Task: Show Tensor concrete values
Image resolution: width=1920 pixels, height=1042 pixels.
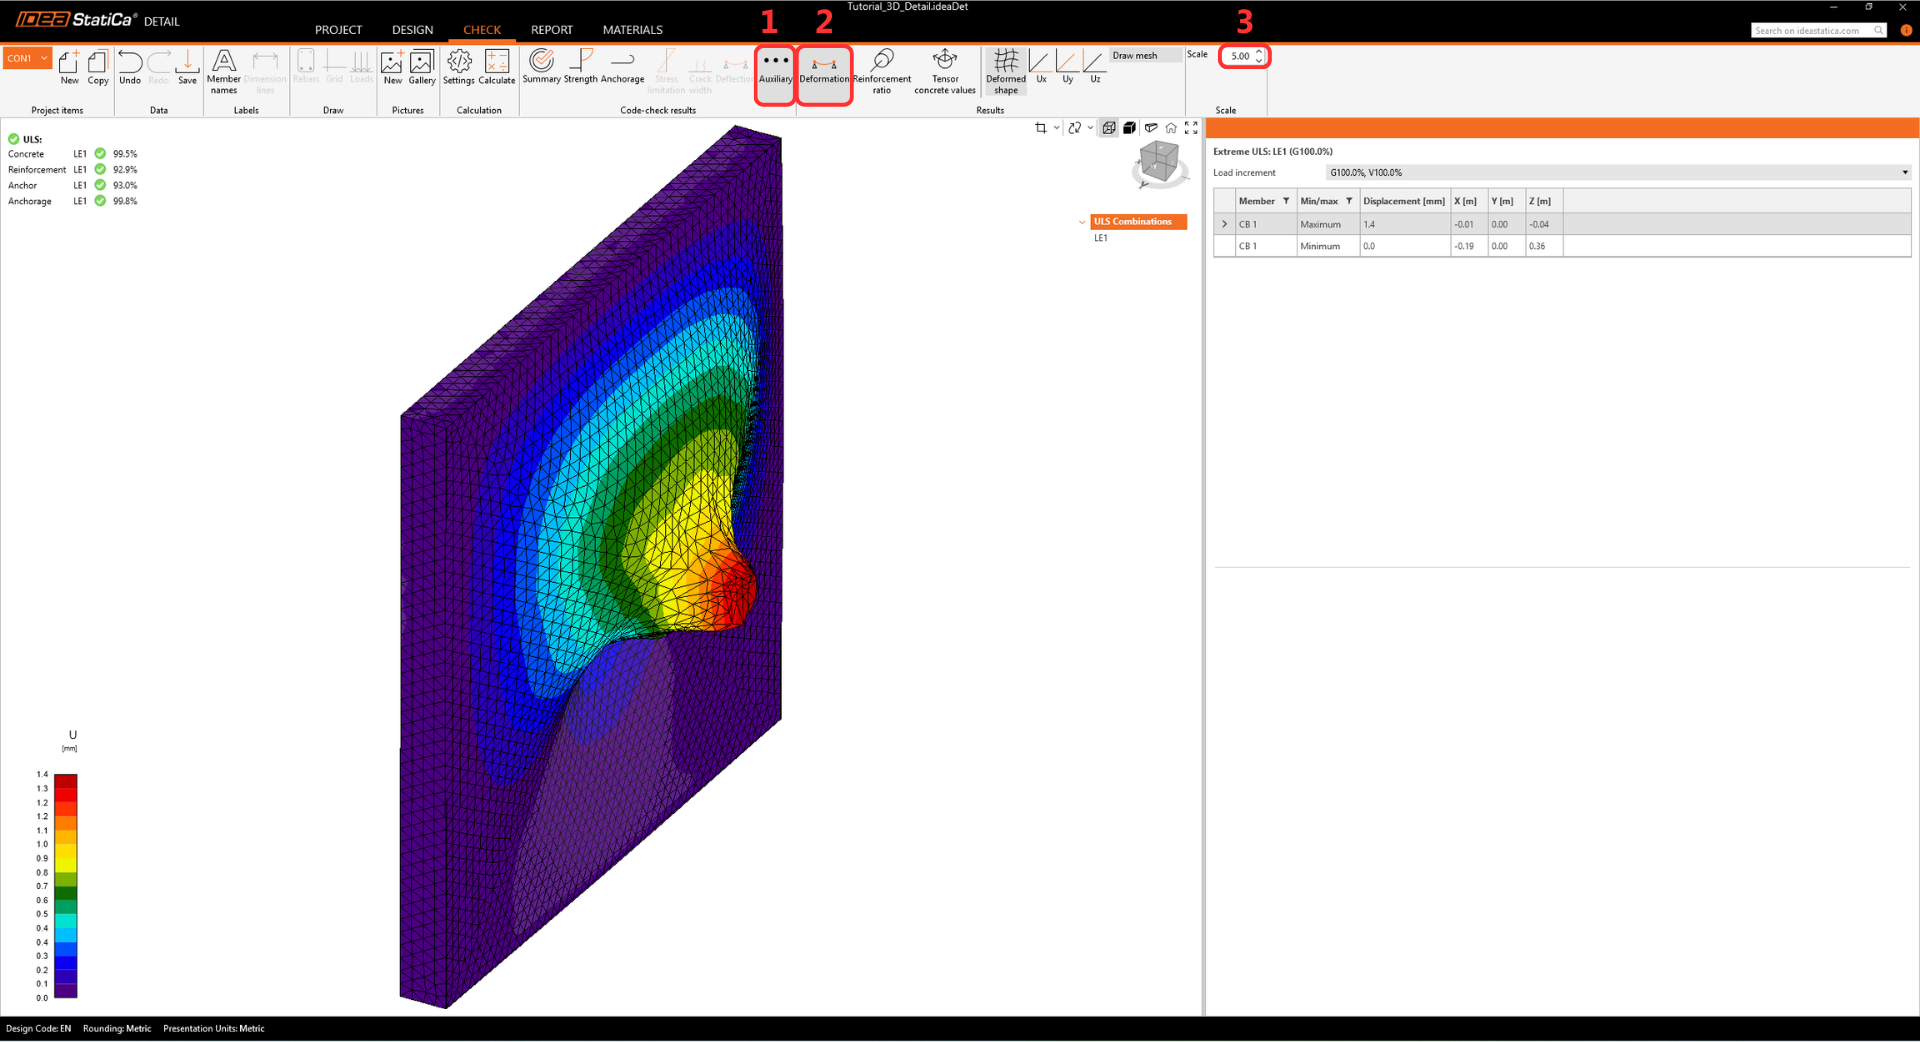Action: pos(944,70)
